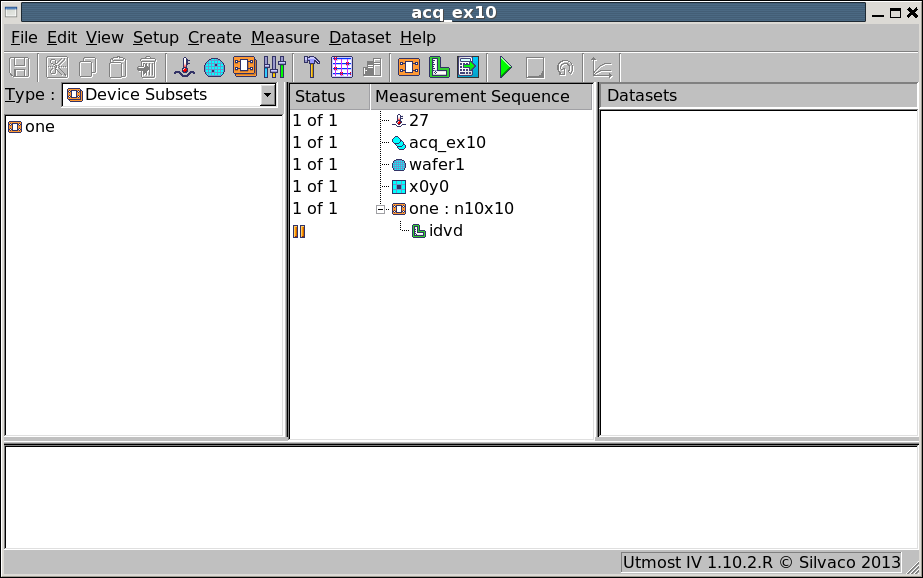Open the instrument sliders settings icon
The height and width of the screenshot is (578, 923).
pyautogui.click(x=275, y=67)
